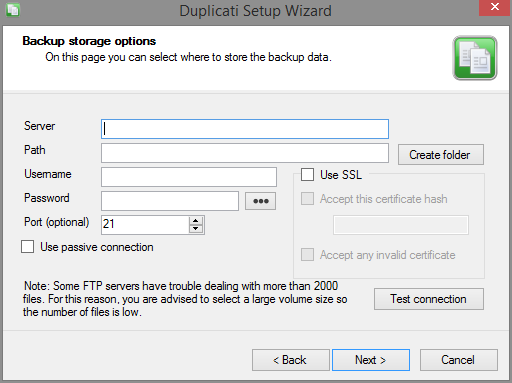Check Accept this certificate hash option
512x383 pixels.
pos(307,199)
